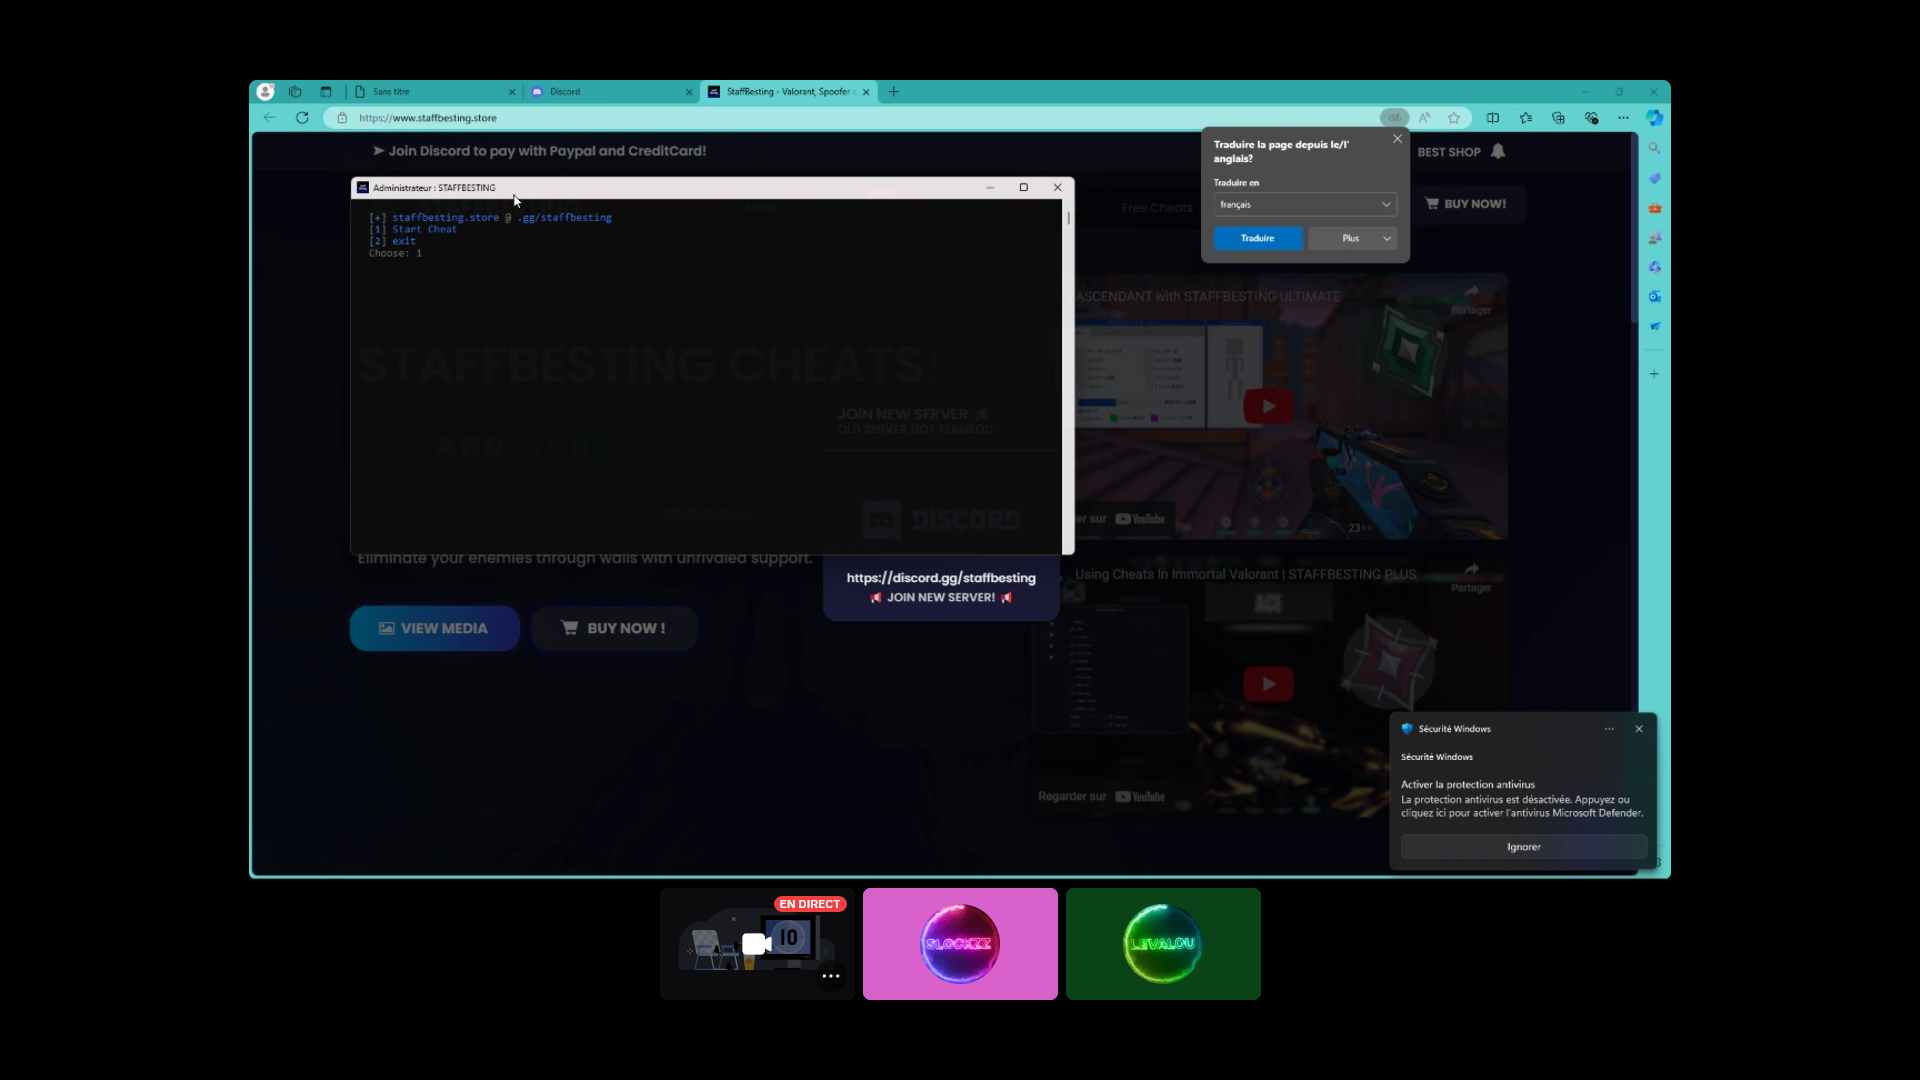Open the sidebar Outlook icon
This screenshot has height=1080, width=1920.
[1655, 297]
